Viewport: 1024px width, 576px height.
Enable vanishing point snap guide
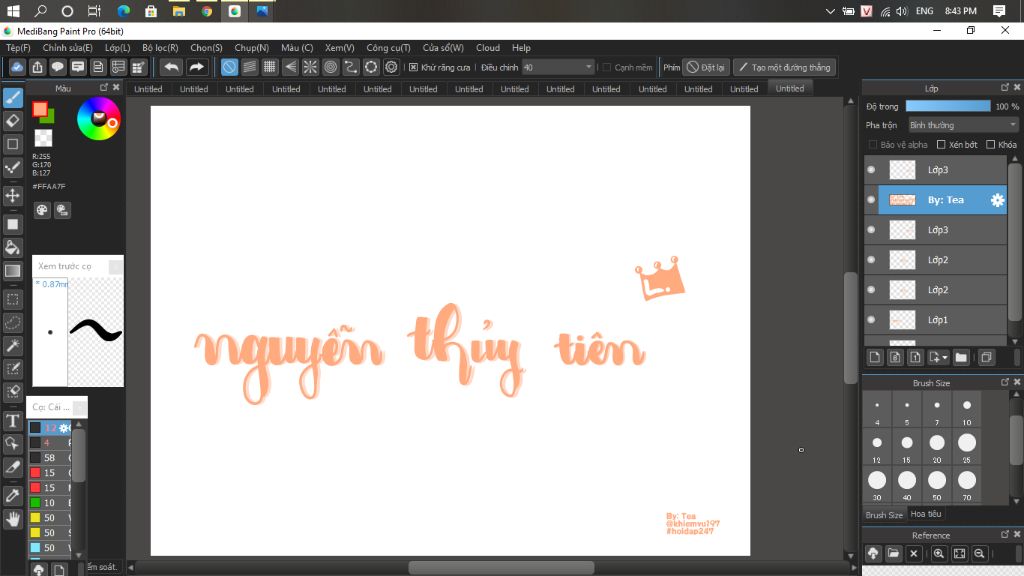point(290,67)
